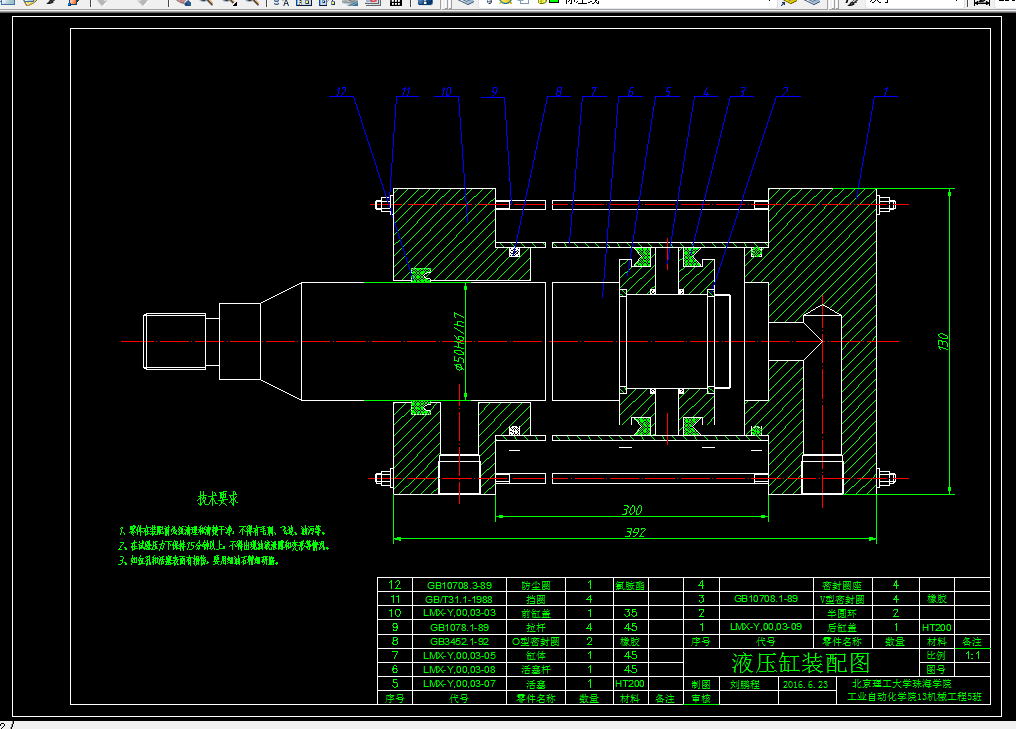Click the 1:1 scale value cell

click(x=972, y=655)
